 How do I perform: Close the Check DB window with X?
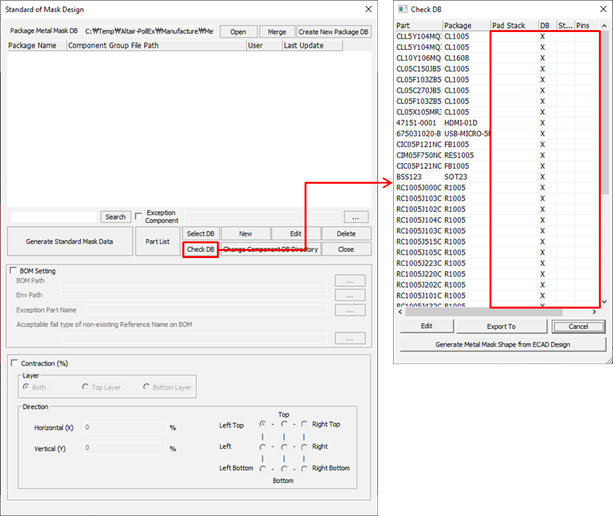tap(599, 8)
